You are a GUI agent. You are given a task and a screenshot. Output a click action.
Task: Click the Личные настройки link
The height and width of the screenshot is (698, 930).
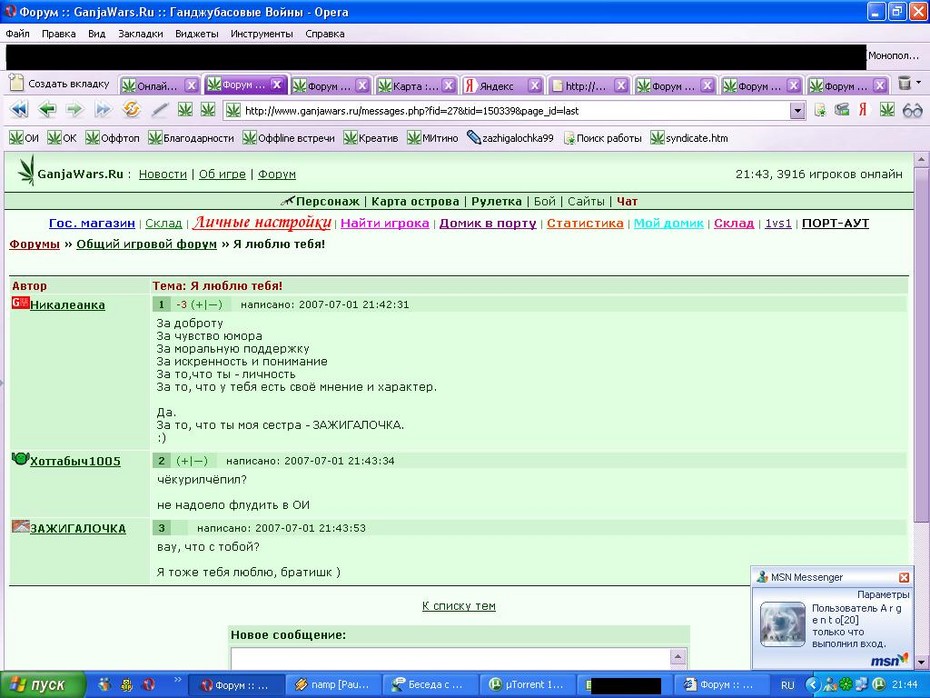click(x=262, y=222)
